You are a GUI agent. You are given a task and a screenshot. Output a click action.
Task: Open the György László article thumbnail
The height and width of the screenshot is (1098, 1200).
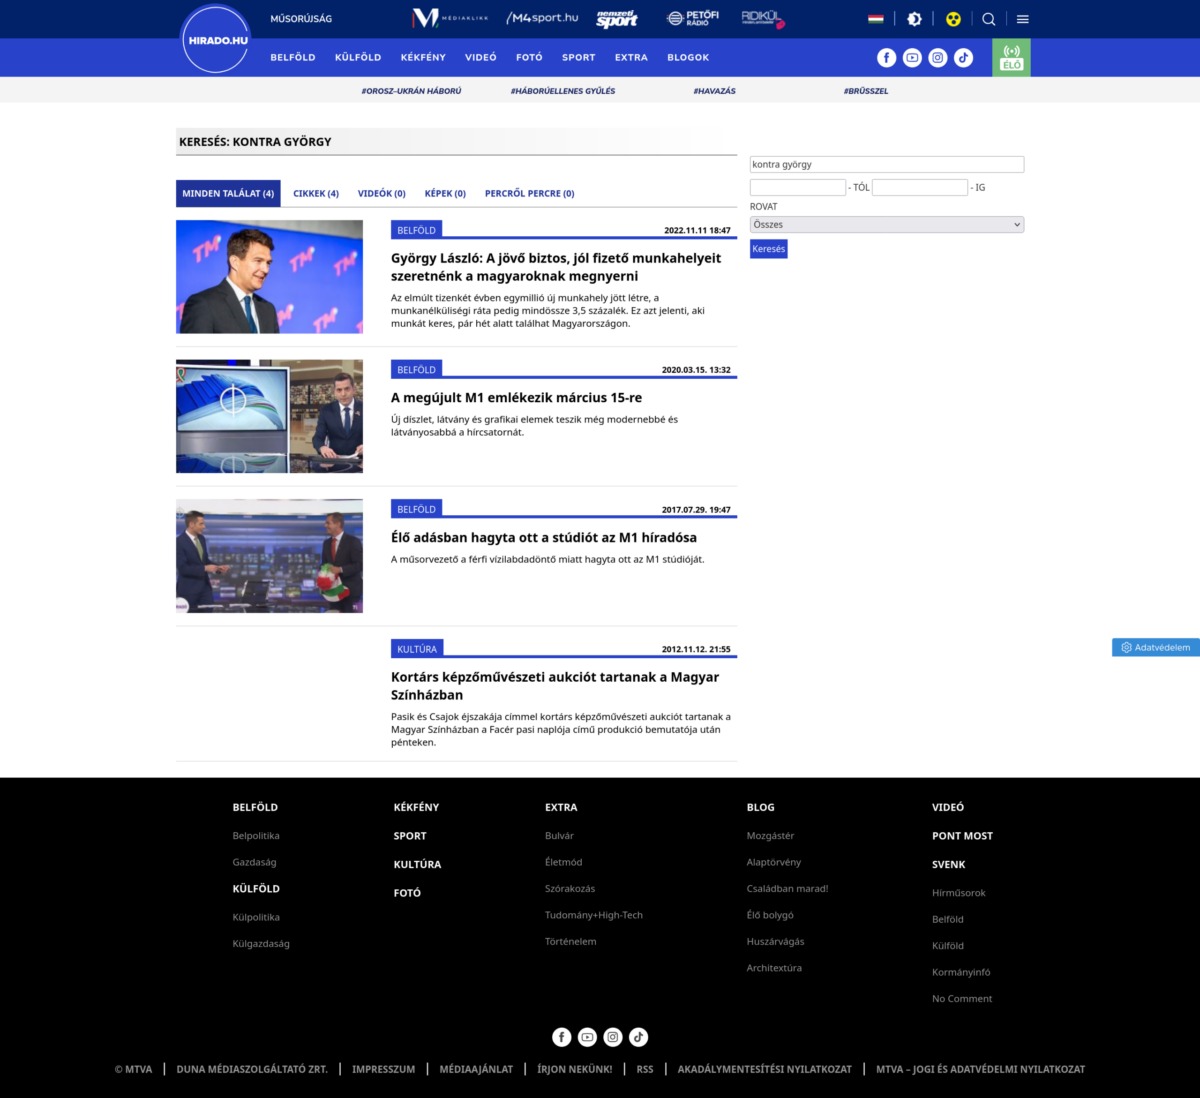(269, 277)
